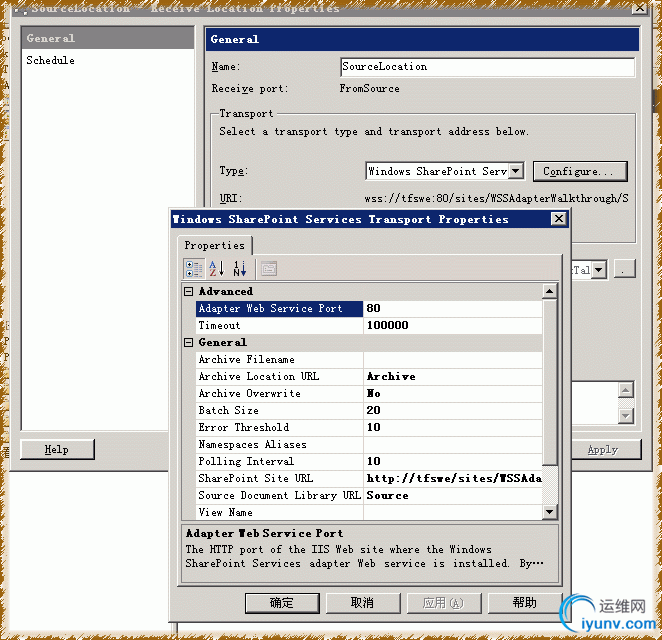Viewport: 662px width, 640px height.
Task: Select the Archive Filename property
Action: tap(369, 360)
